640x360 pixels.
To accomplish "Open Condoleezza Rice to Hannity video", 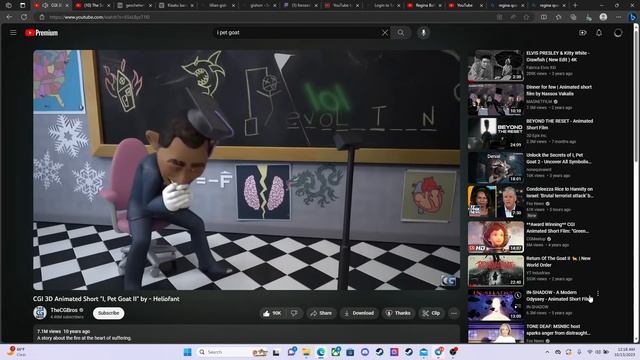I will tap(559, 192).
